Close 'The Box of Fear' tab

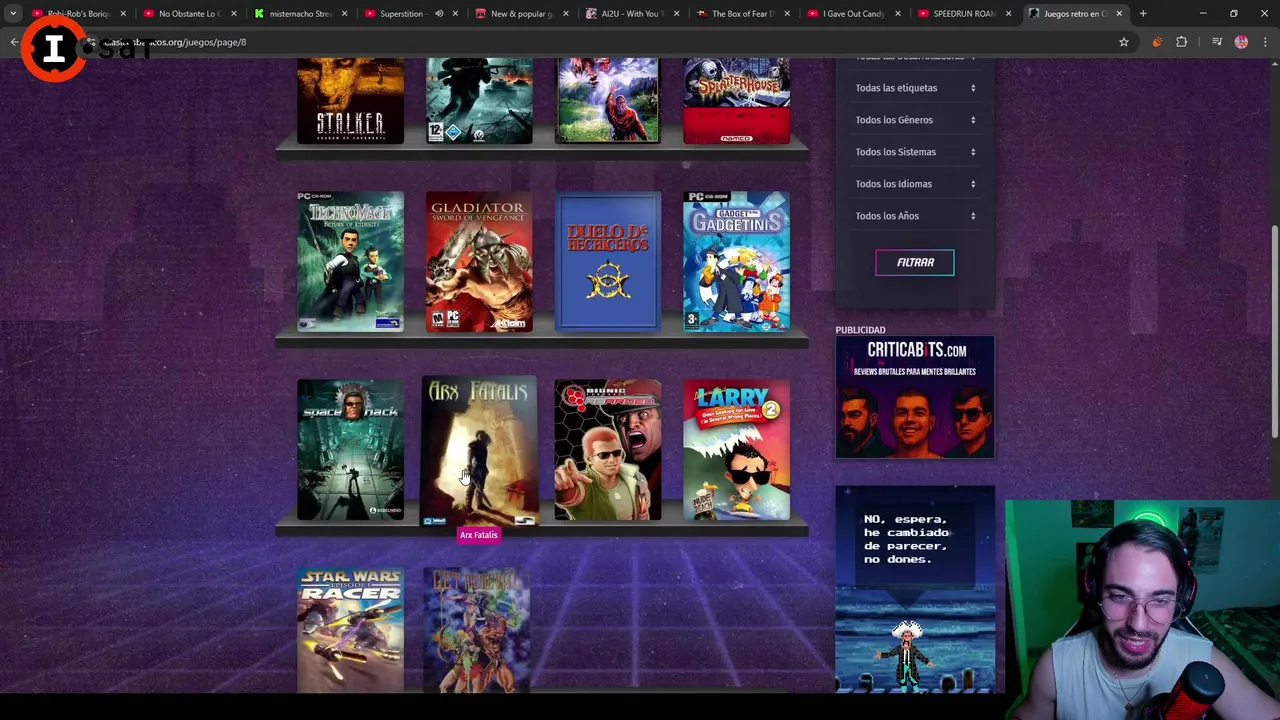pyautogui.click(x=787, y=14)
